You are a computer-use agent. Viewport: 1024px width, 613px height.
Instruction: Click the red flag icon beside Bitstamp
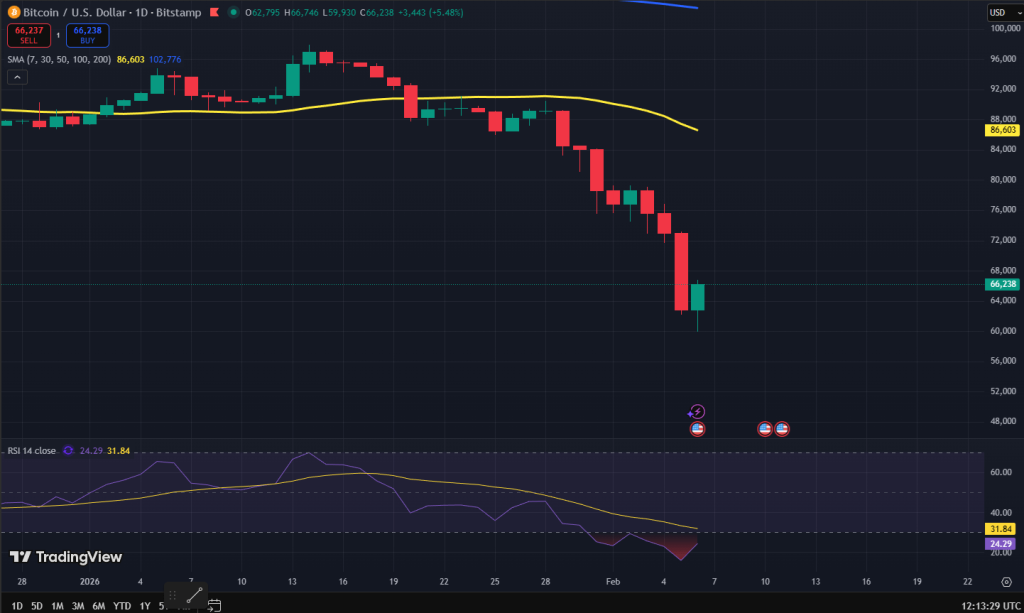tap(214, 12)
